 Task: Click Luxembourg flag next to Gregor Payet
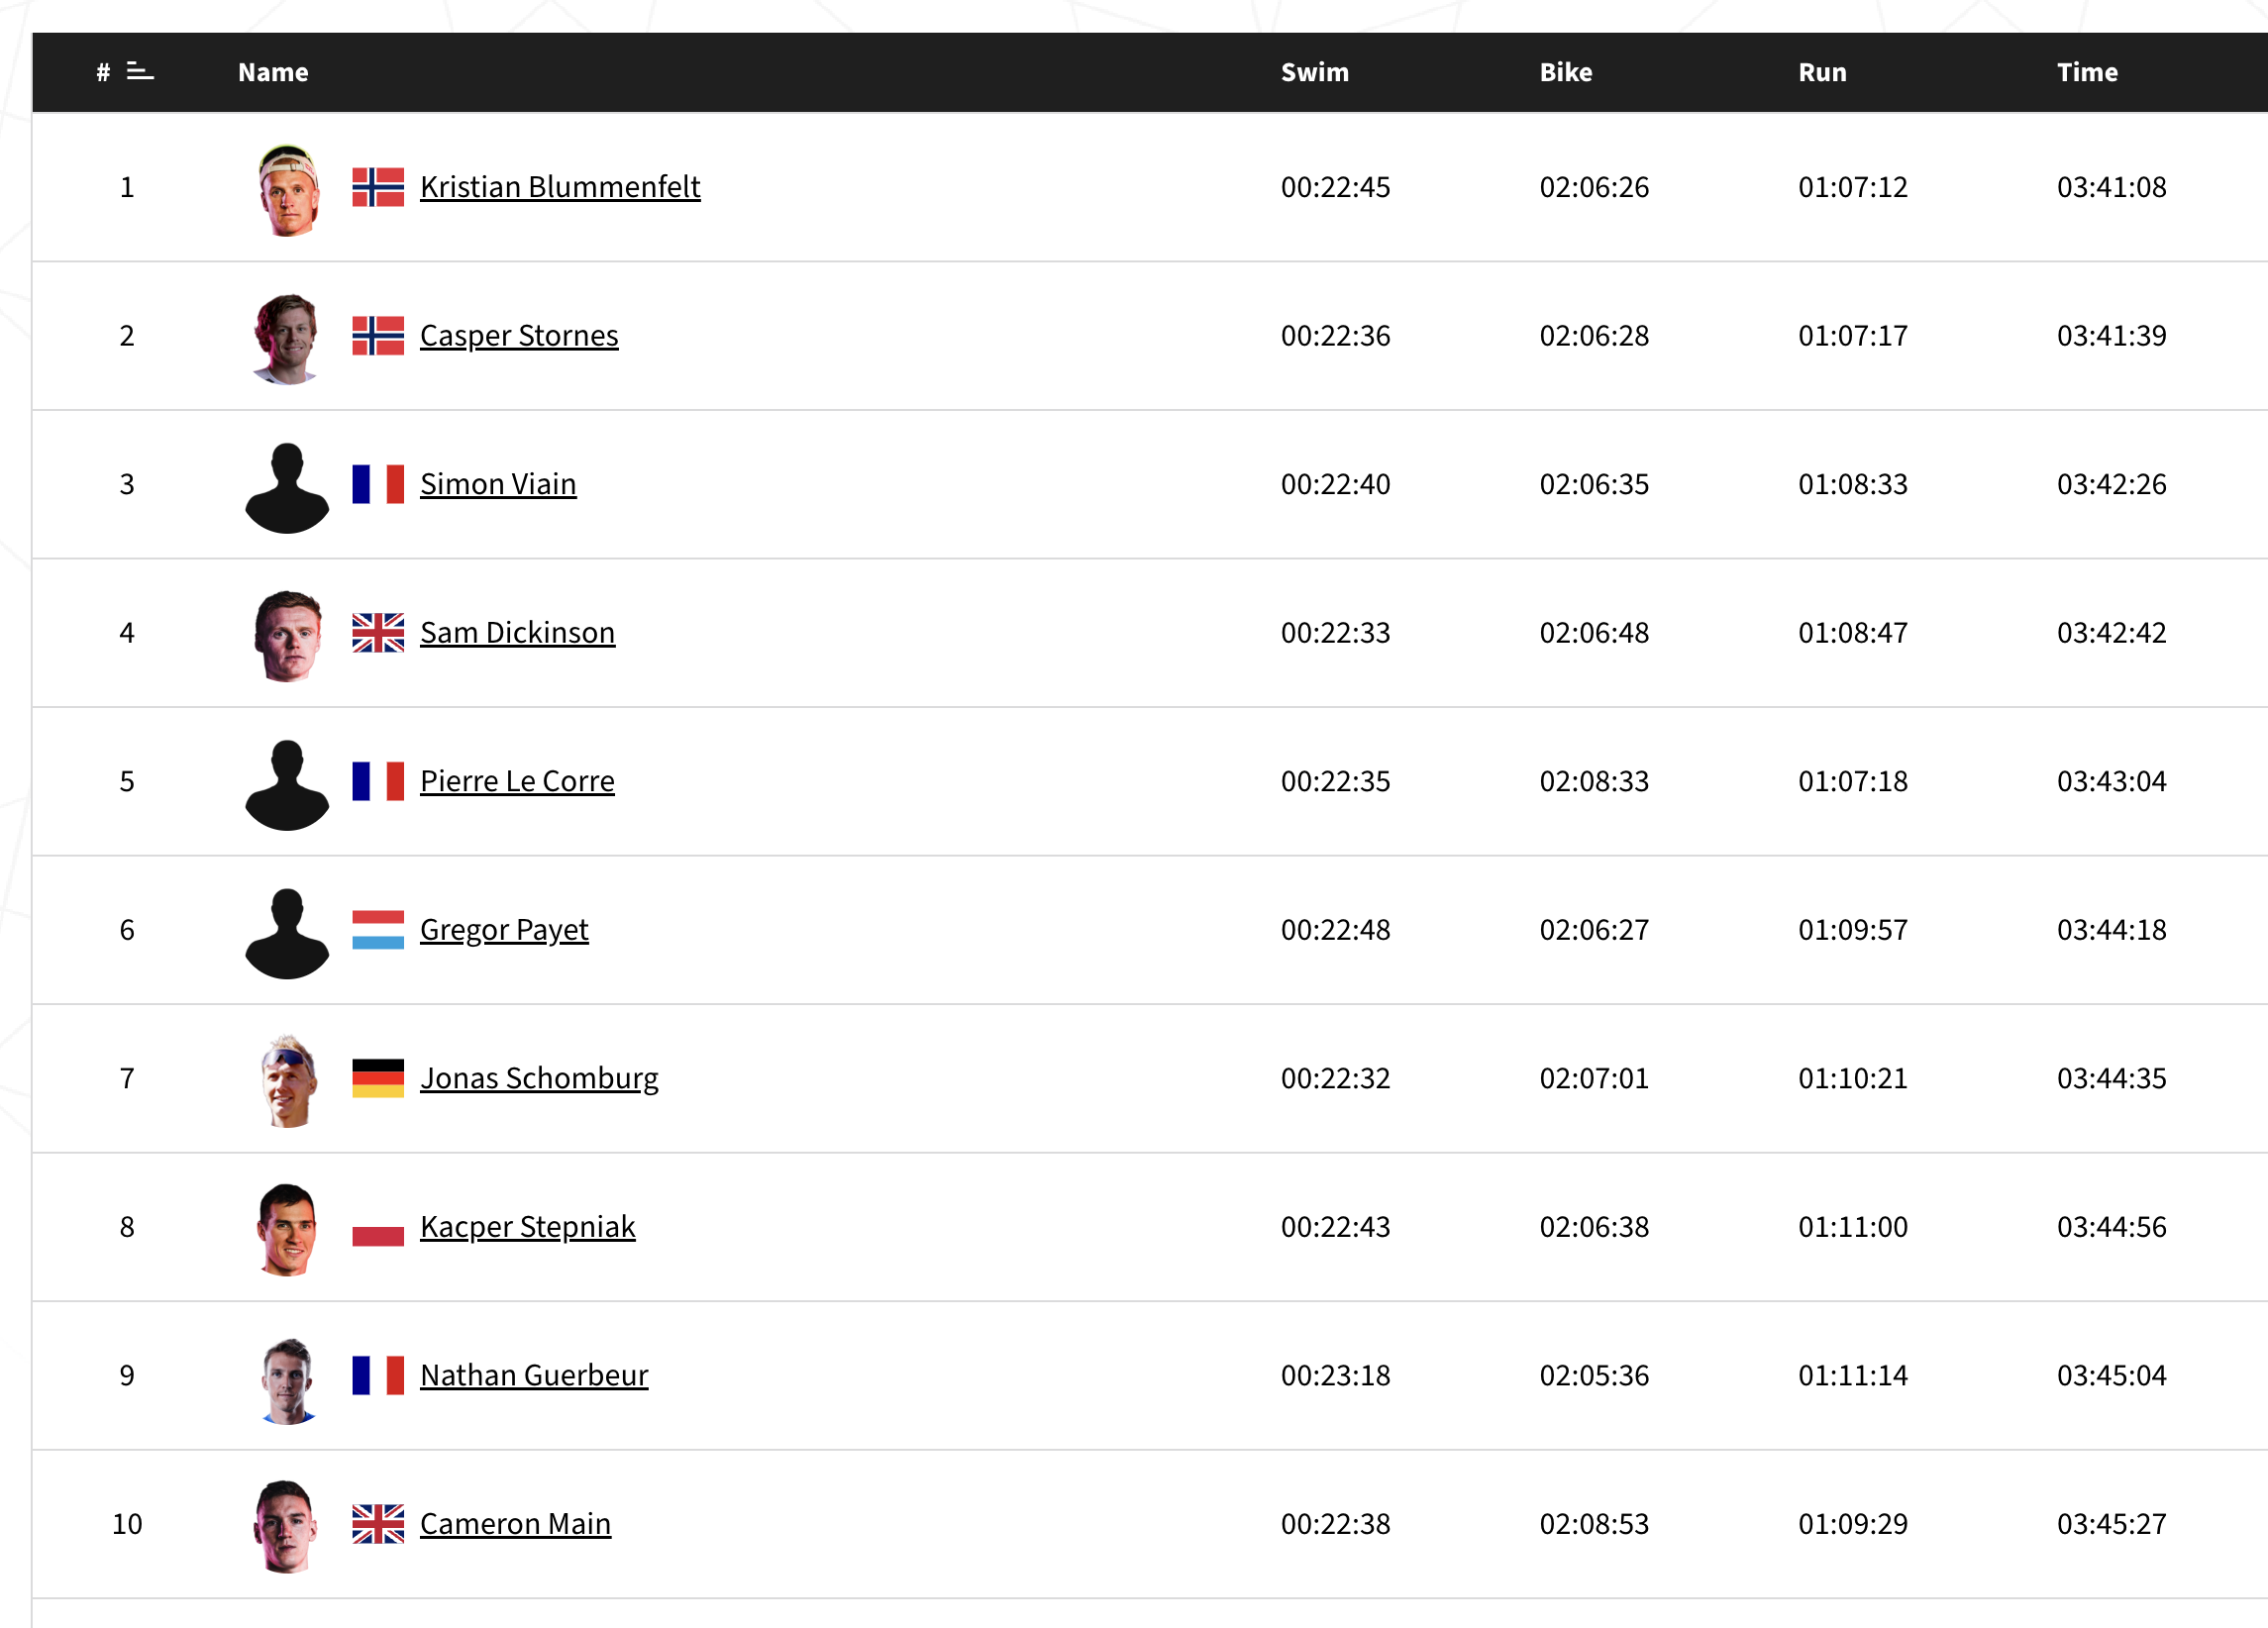378,930
